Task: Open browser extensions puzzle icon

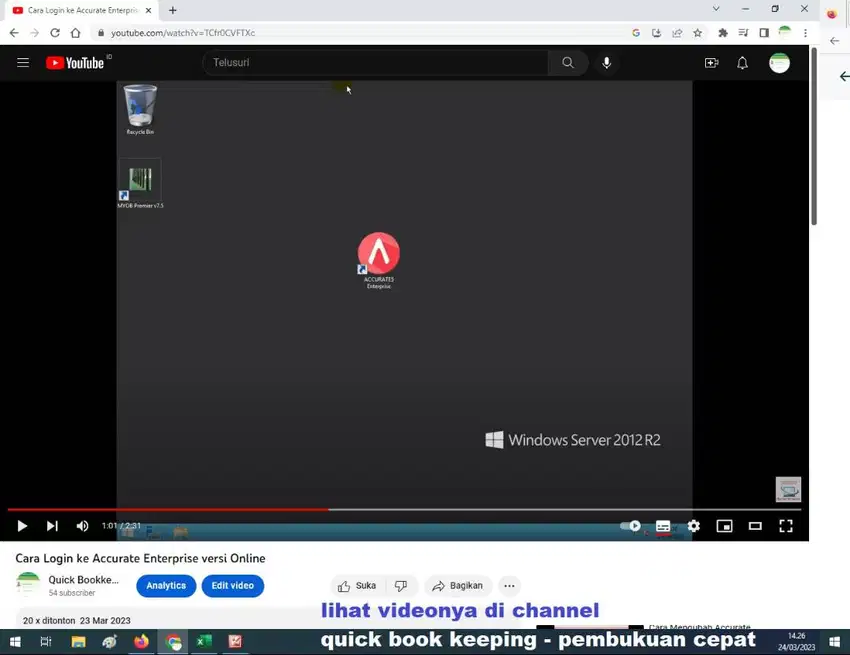Action: point(723,33)
